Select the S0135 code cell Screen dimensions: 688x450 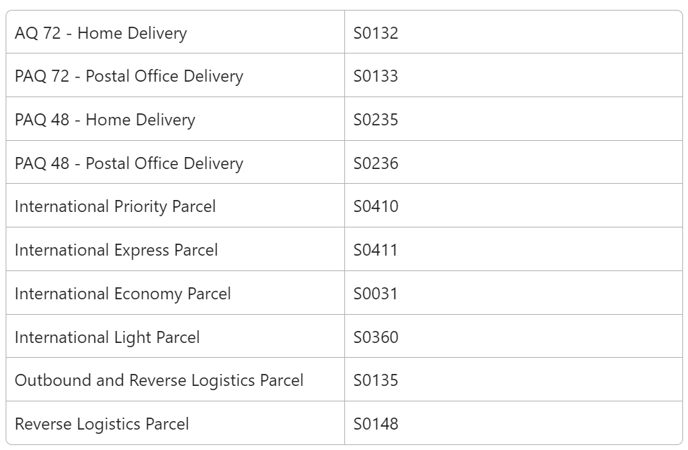tap(513, 379)
